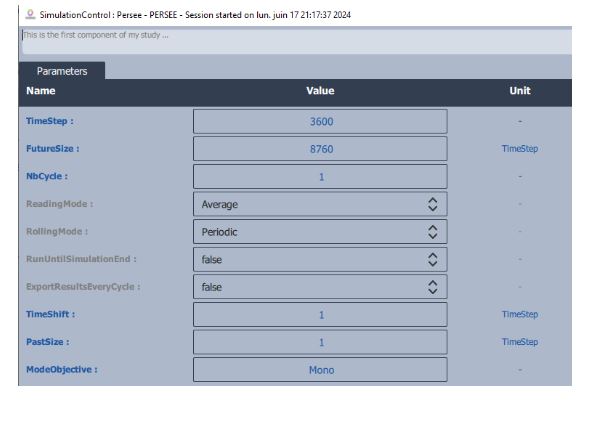The width and height of the screenshot is (600, 424).
Task: Edit the NbCycle value field
Action: [320, 176]
